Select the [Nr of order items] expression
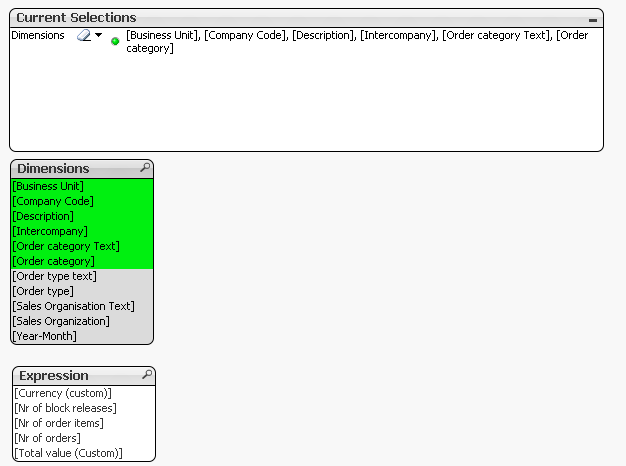Screen dimensions: 626x466 (x=84, y=423)
